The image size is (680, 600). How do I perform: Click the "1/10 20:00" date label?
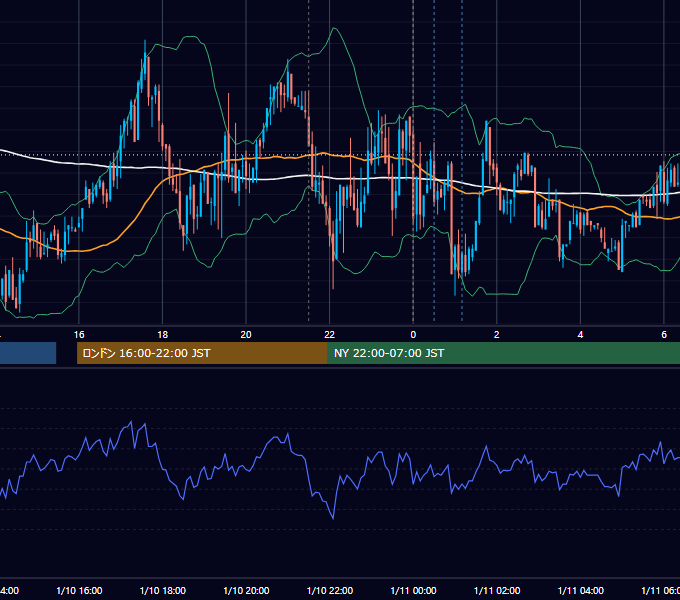click(246, 590)
